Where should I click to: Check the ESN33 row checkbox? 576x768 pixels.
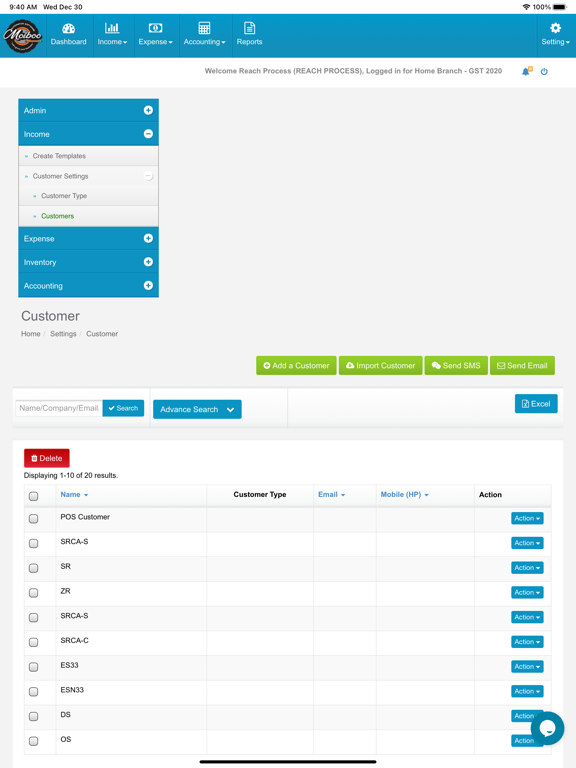33,692
